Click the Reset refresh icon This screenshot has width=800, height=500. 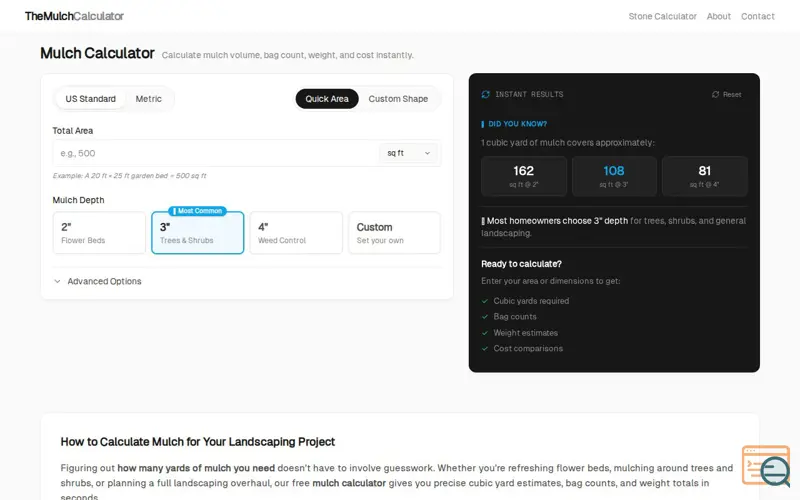(715, 94)
